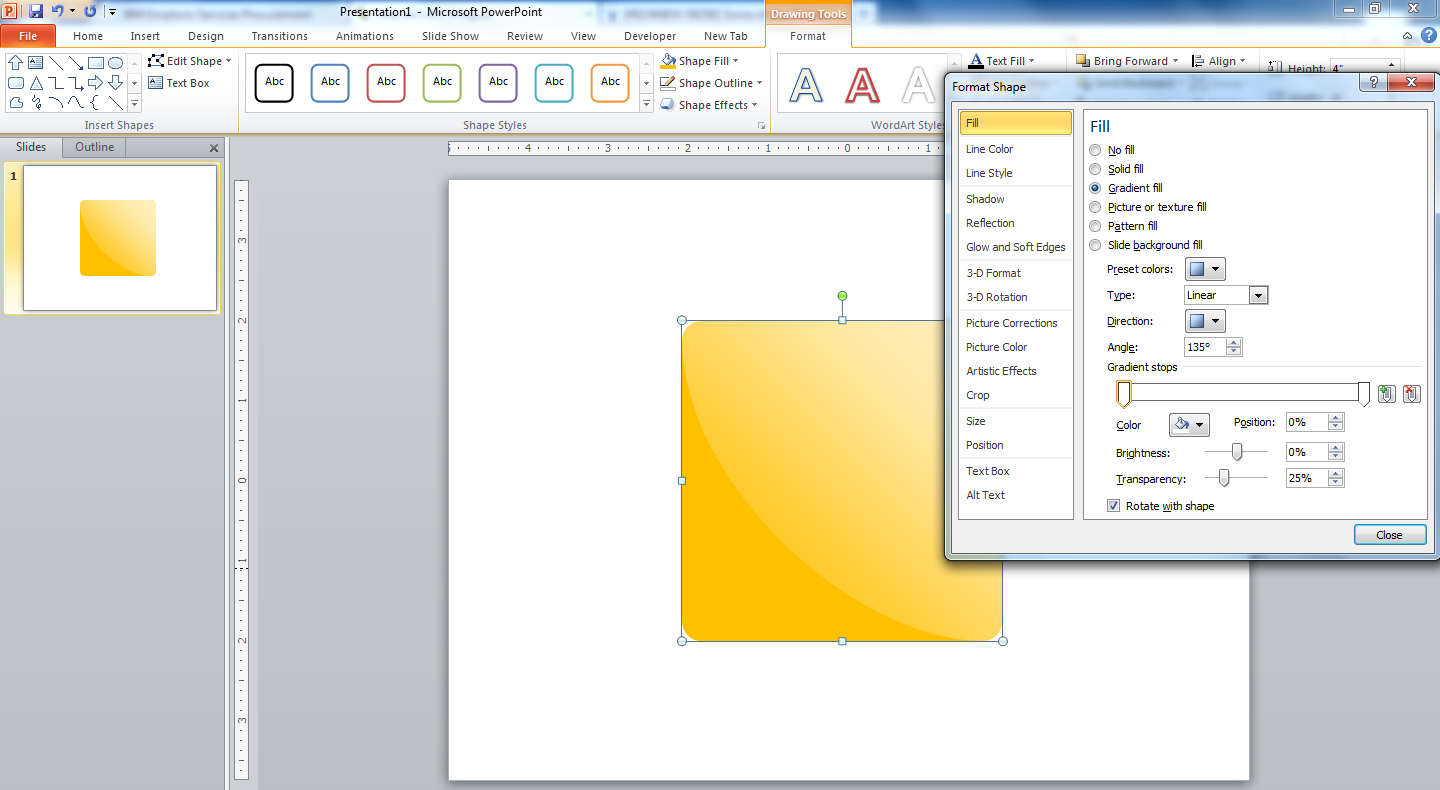Click the Bring Forward button
Image resolution: width=1440 pixels, height=790 pixels.
[1127, 61]
